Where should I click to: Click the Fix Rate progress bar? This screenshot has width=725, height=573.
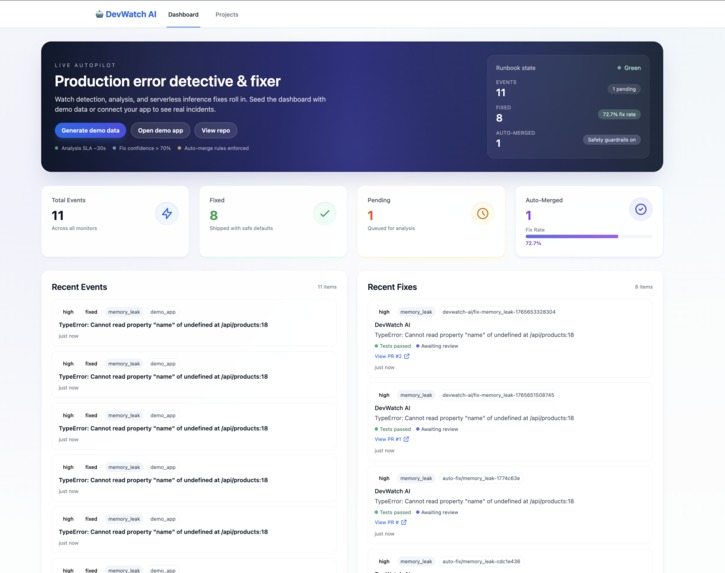[589, 236]
